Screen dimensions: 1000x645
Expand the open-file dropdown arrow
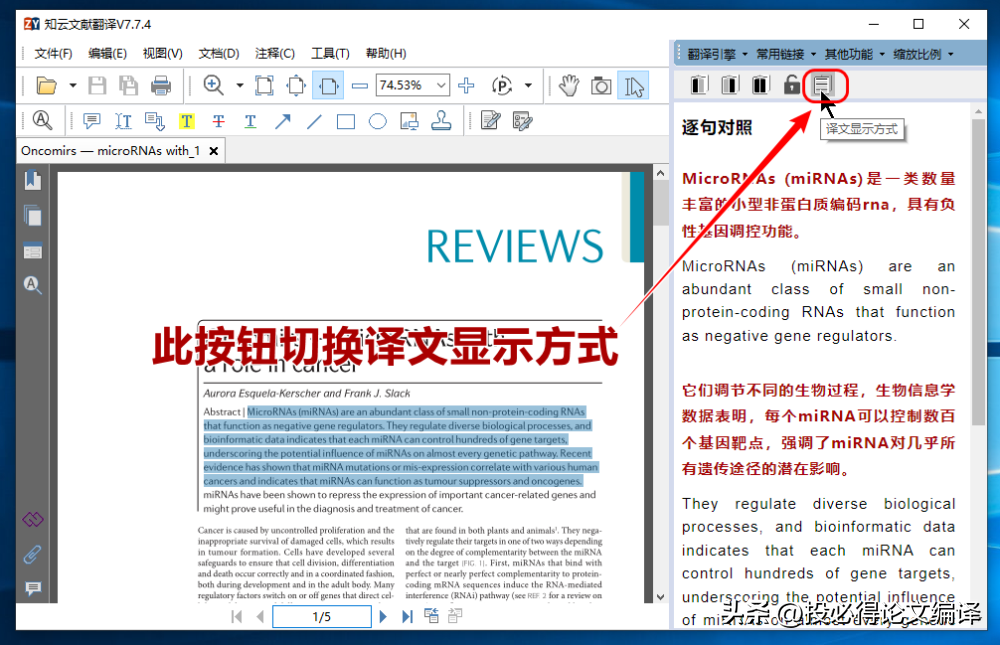tap(73, 85)
